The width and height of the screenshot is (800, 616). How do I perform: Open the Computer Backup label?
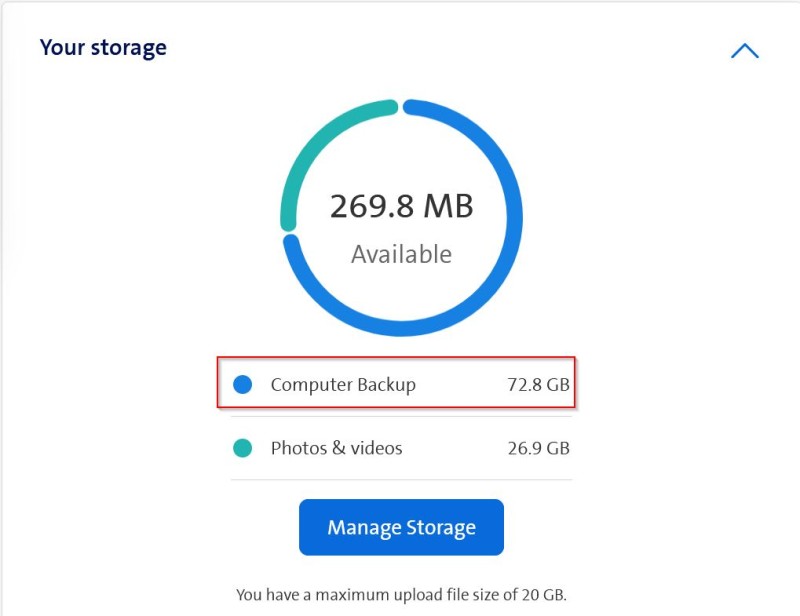click(343, 385)
